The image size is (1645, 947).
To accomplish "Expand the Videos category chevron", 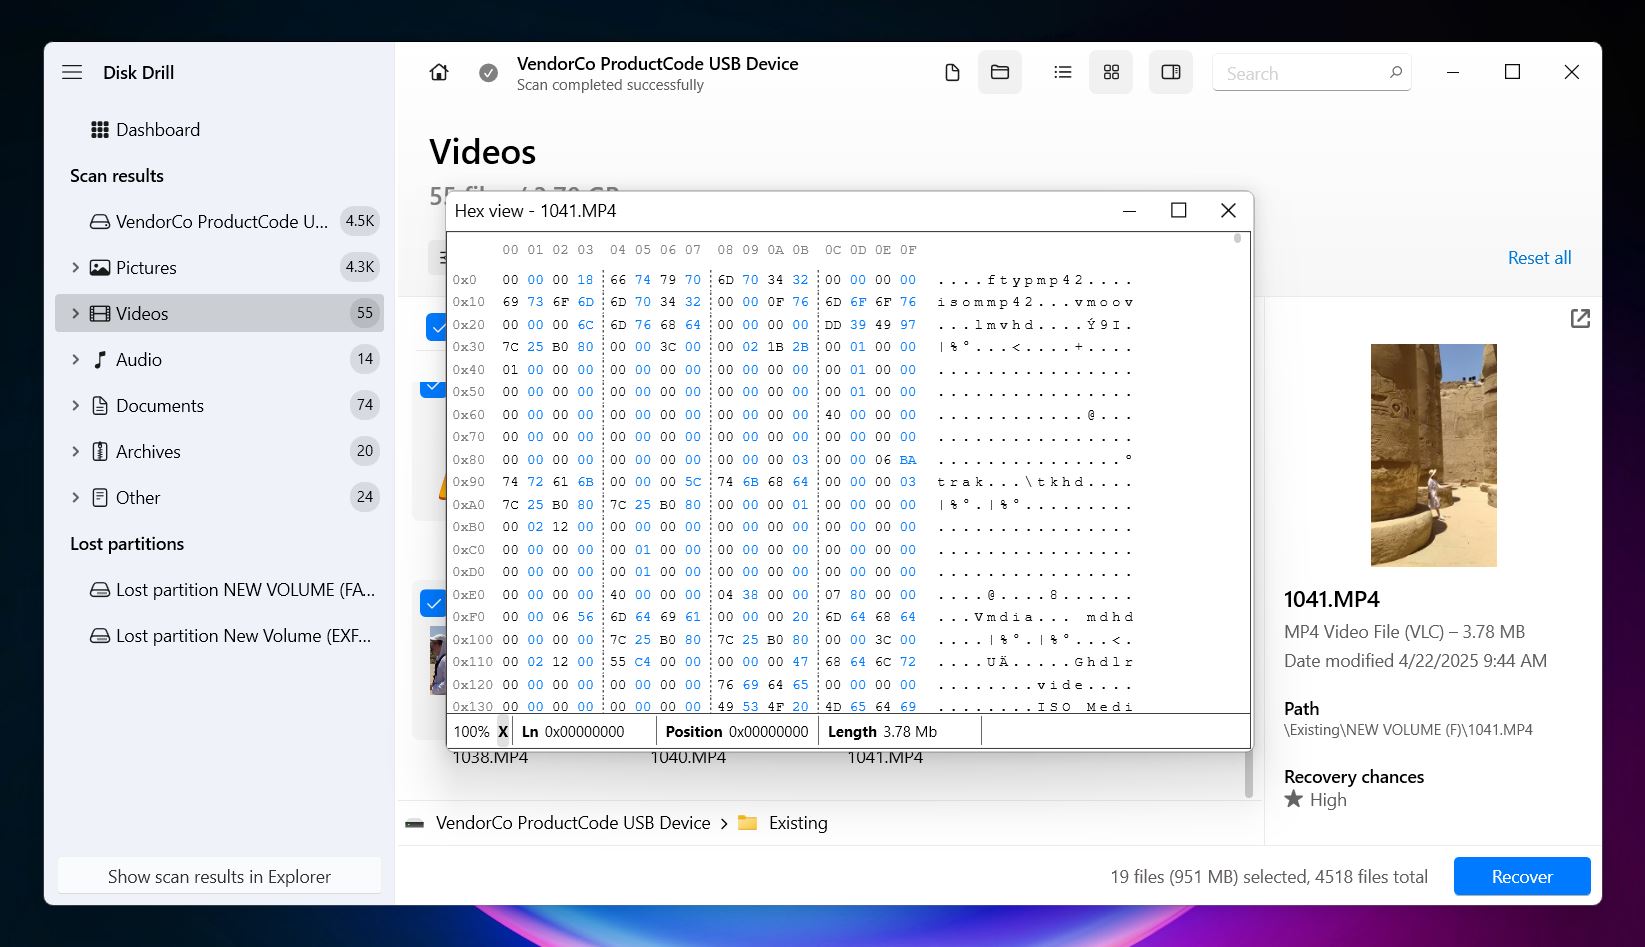I will 75,314.
